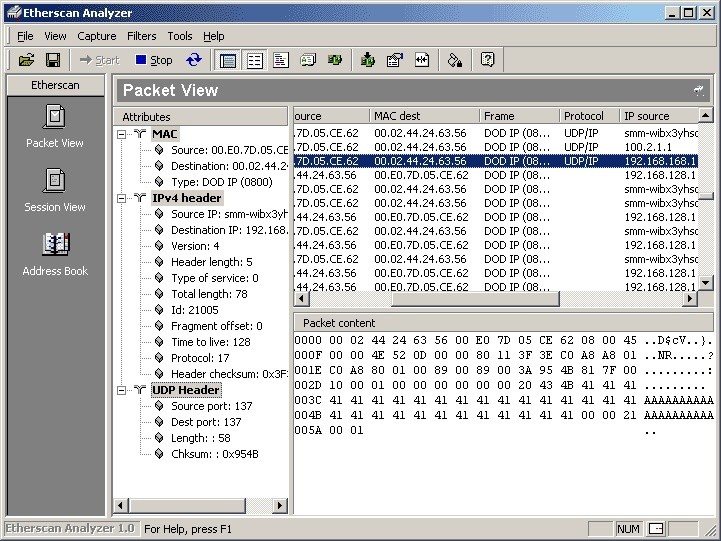
Task: Select Protocol: 17 attribute
Action: [200, 358]
